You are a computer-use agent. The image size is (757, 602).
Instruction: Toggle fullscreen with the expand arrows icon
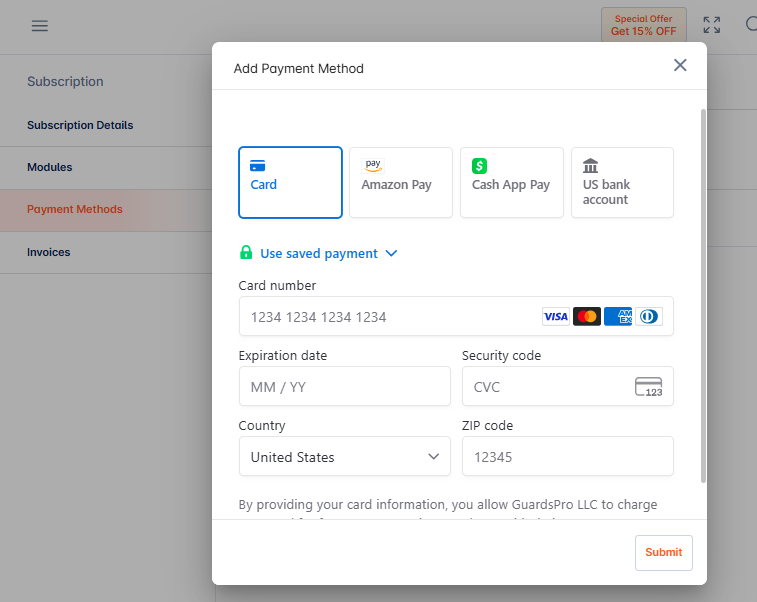(x=712, y=25)
